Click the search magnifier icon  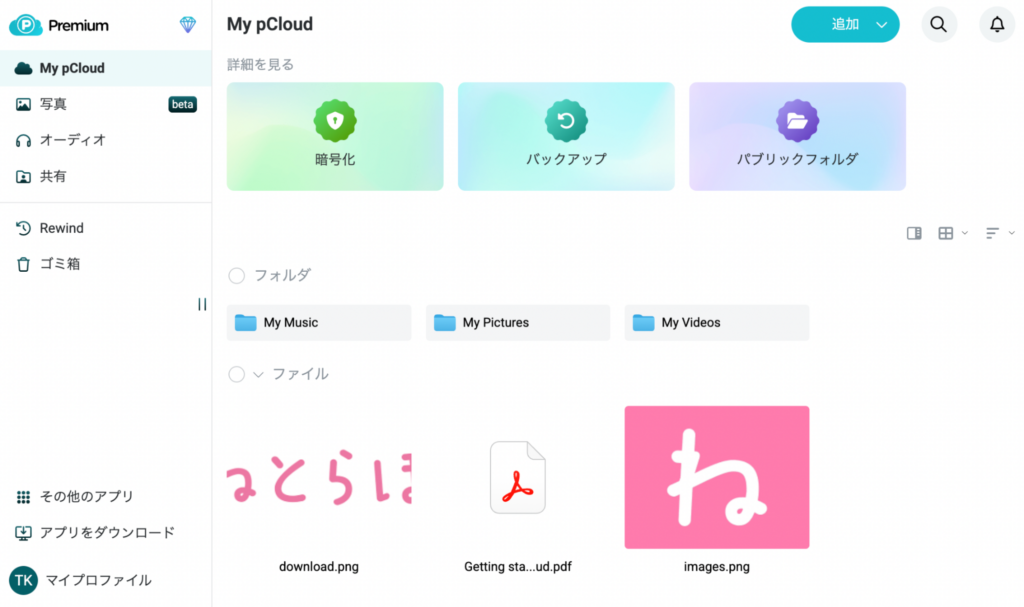pos(938,25)
